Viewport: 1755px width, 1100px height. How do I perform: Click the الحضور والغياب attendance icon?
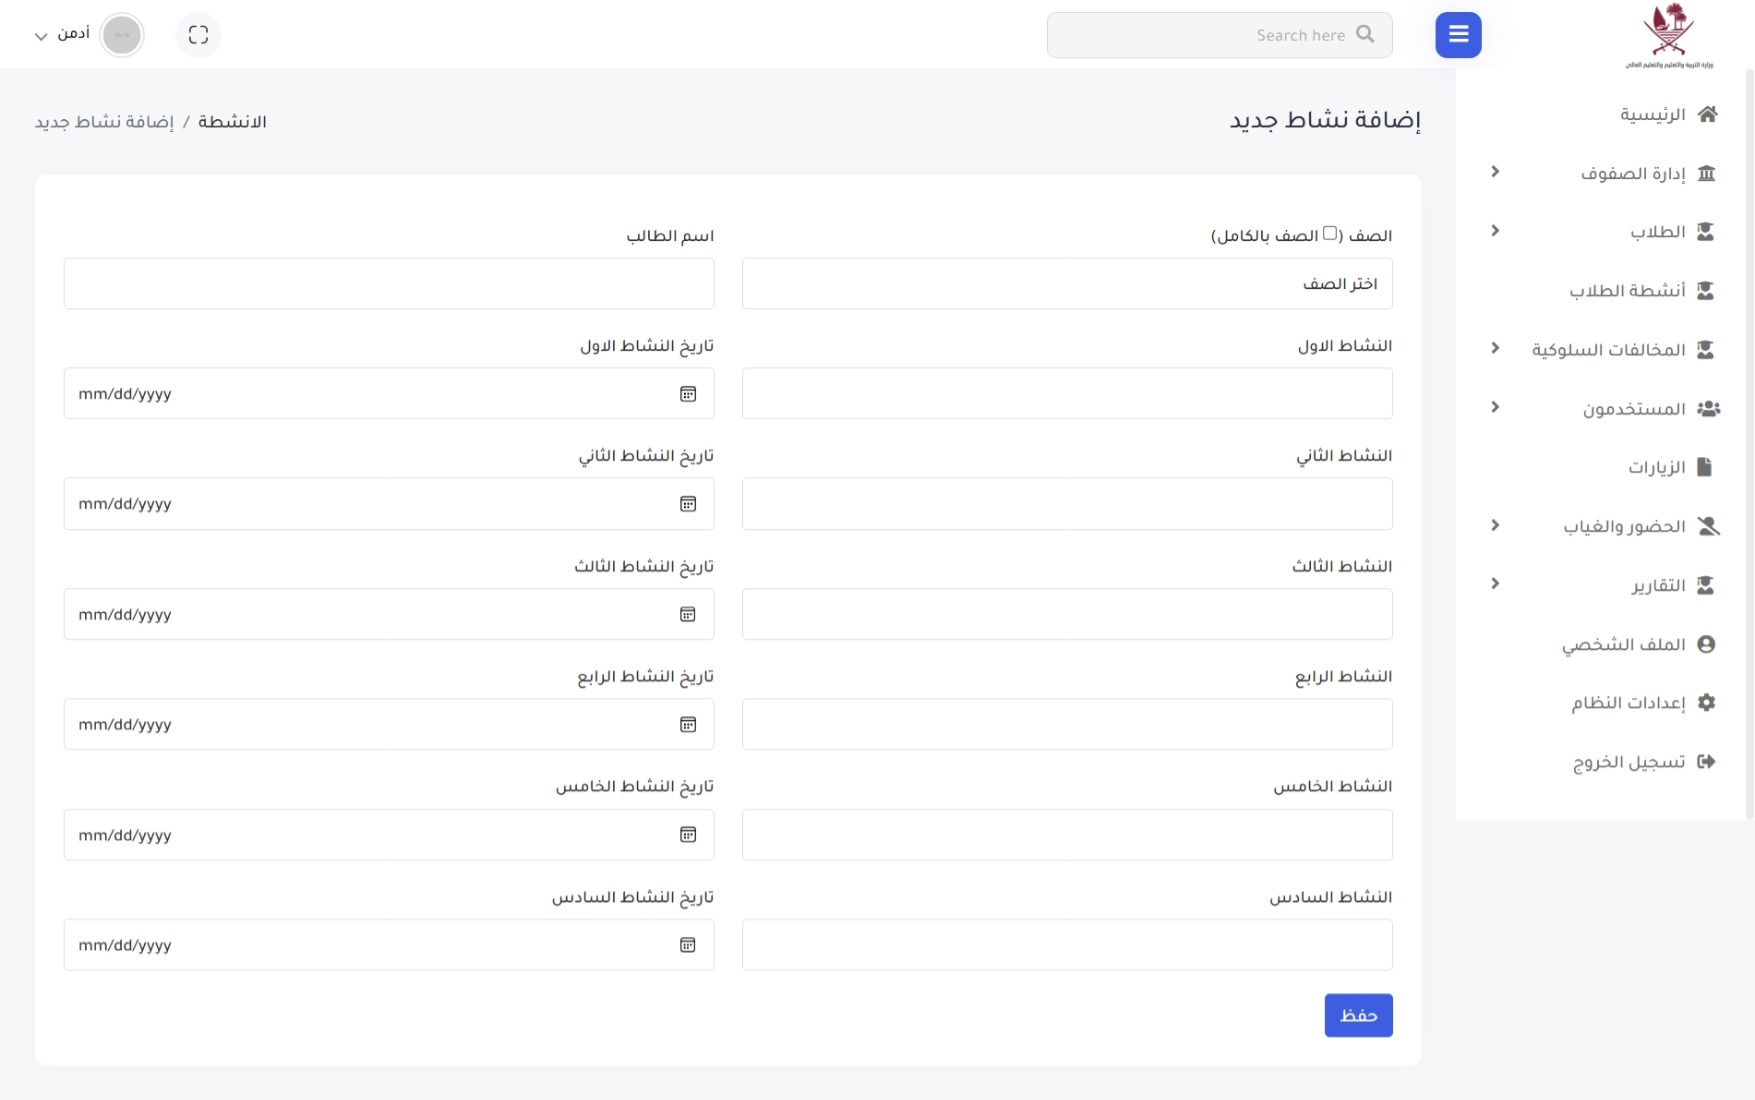[1708, 525]
